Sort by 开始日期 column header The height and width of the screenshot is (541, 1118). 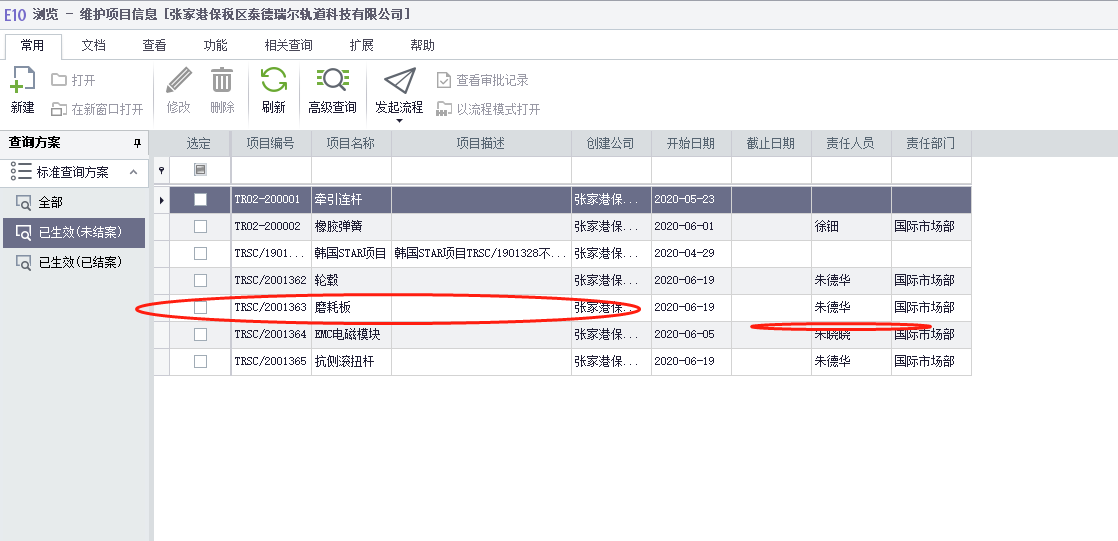(x=691, y=143)
